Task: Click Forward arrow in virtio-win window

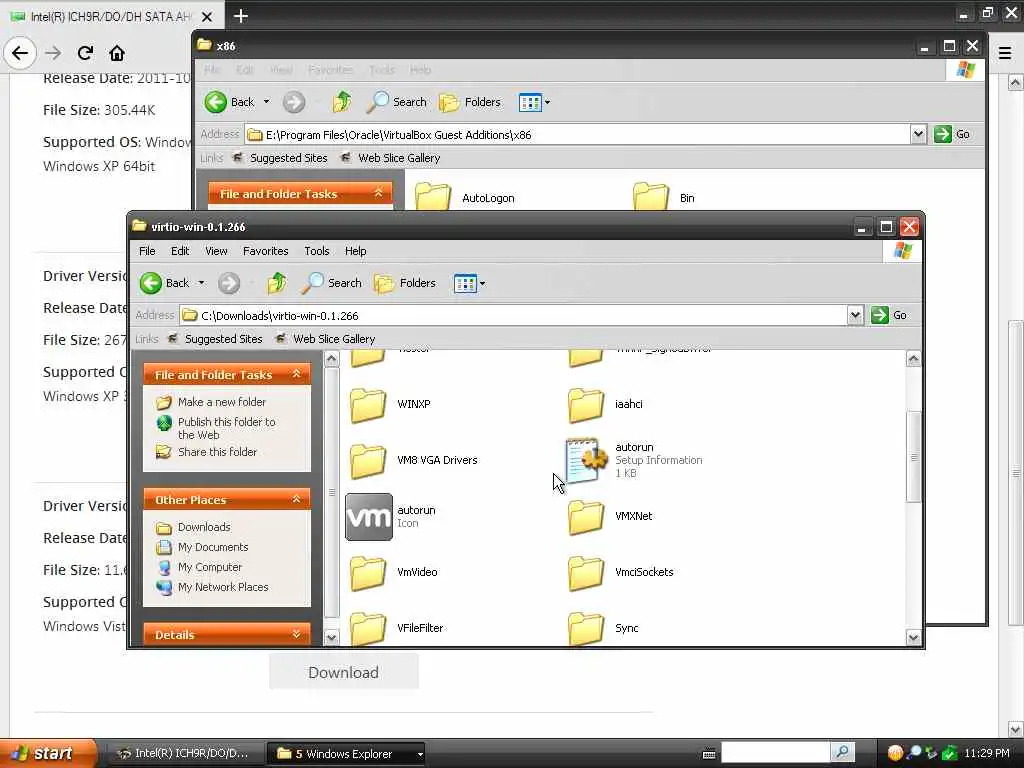Action: (x=229, y=283)
